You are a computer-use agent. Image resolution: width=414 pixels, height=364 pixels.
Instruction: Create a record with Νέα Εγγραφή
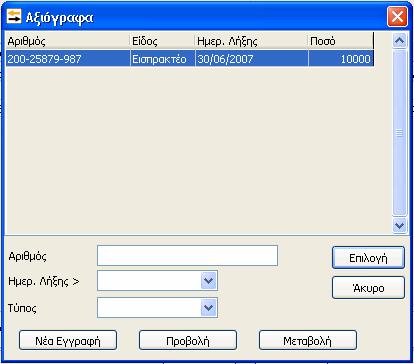pos(68,341)
